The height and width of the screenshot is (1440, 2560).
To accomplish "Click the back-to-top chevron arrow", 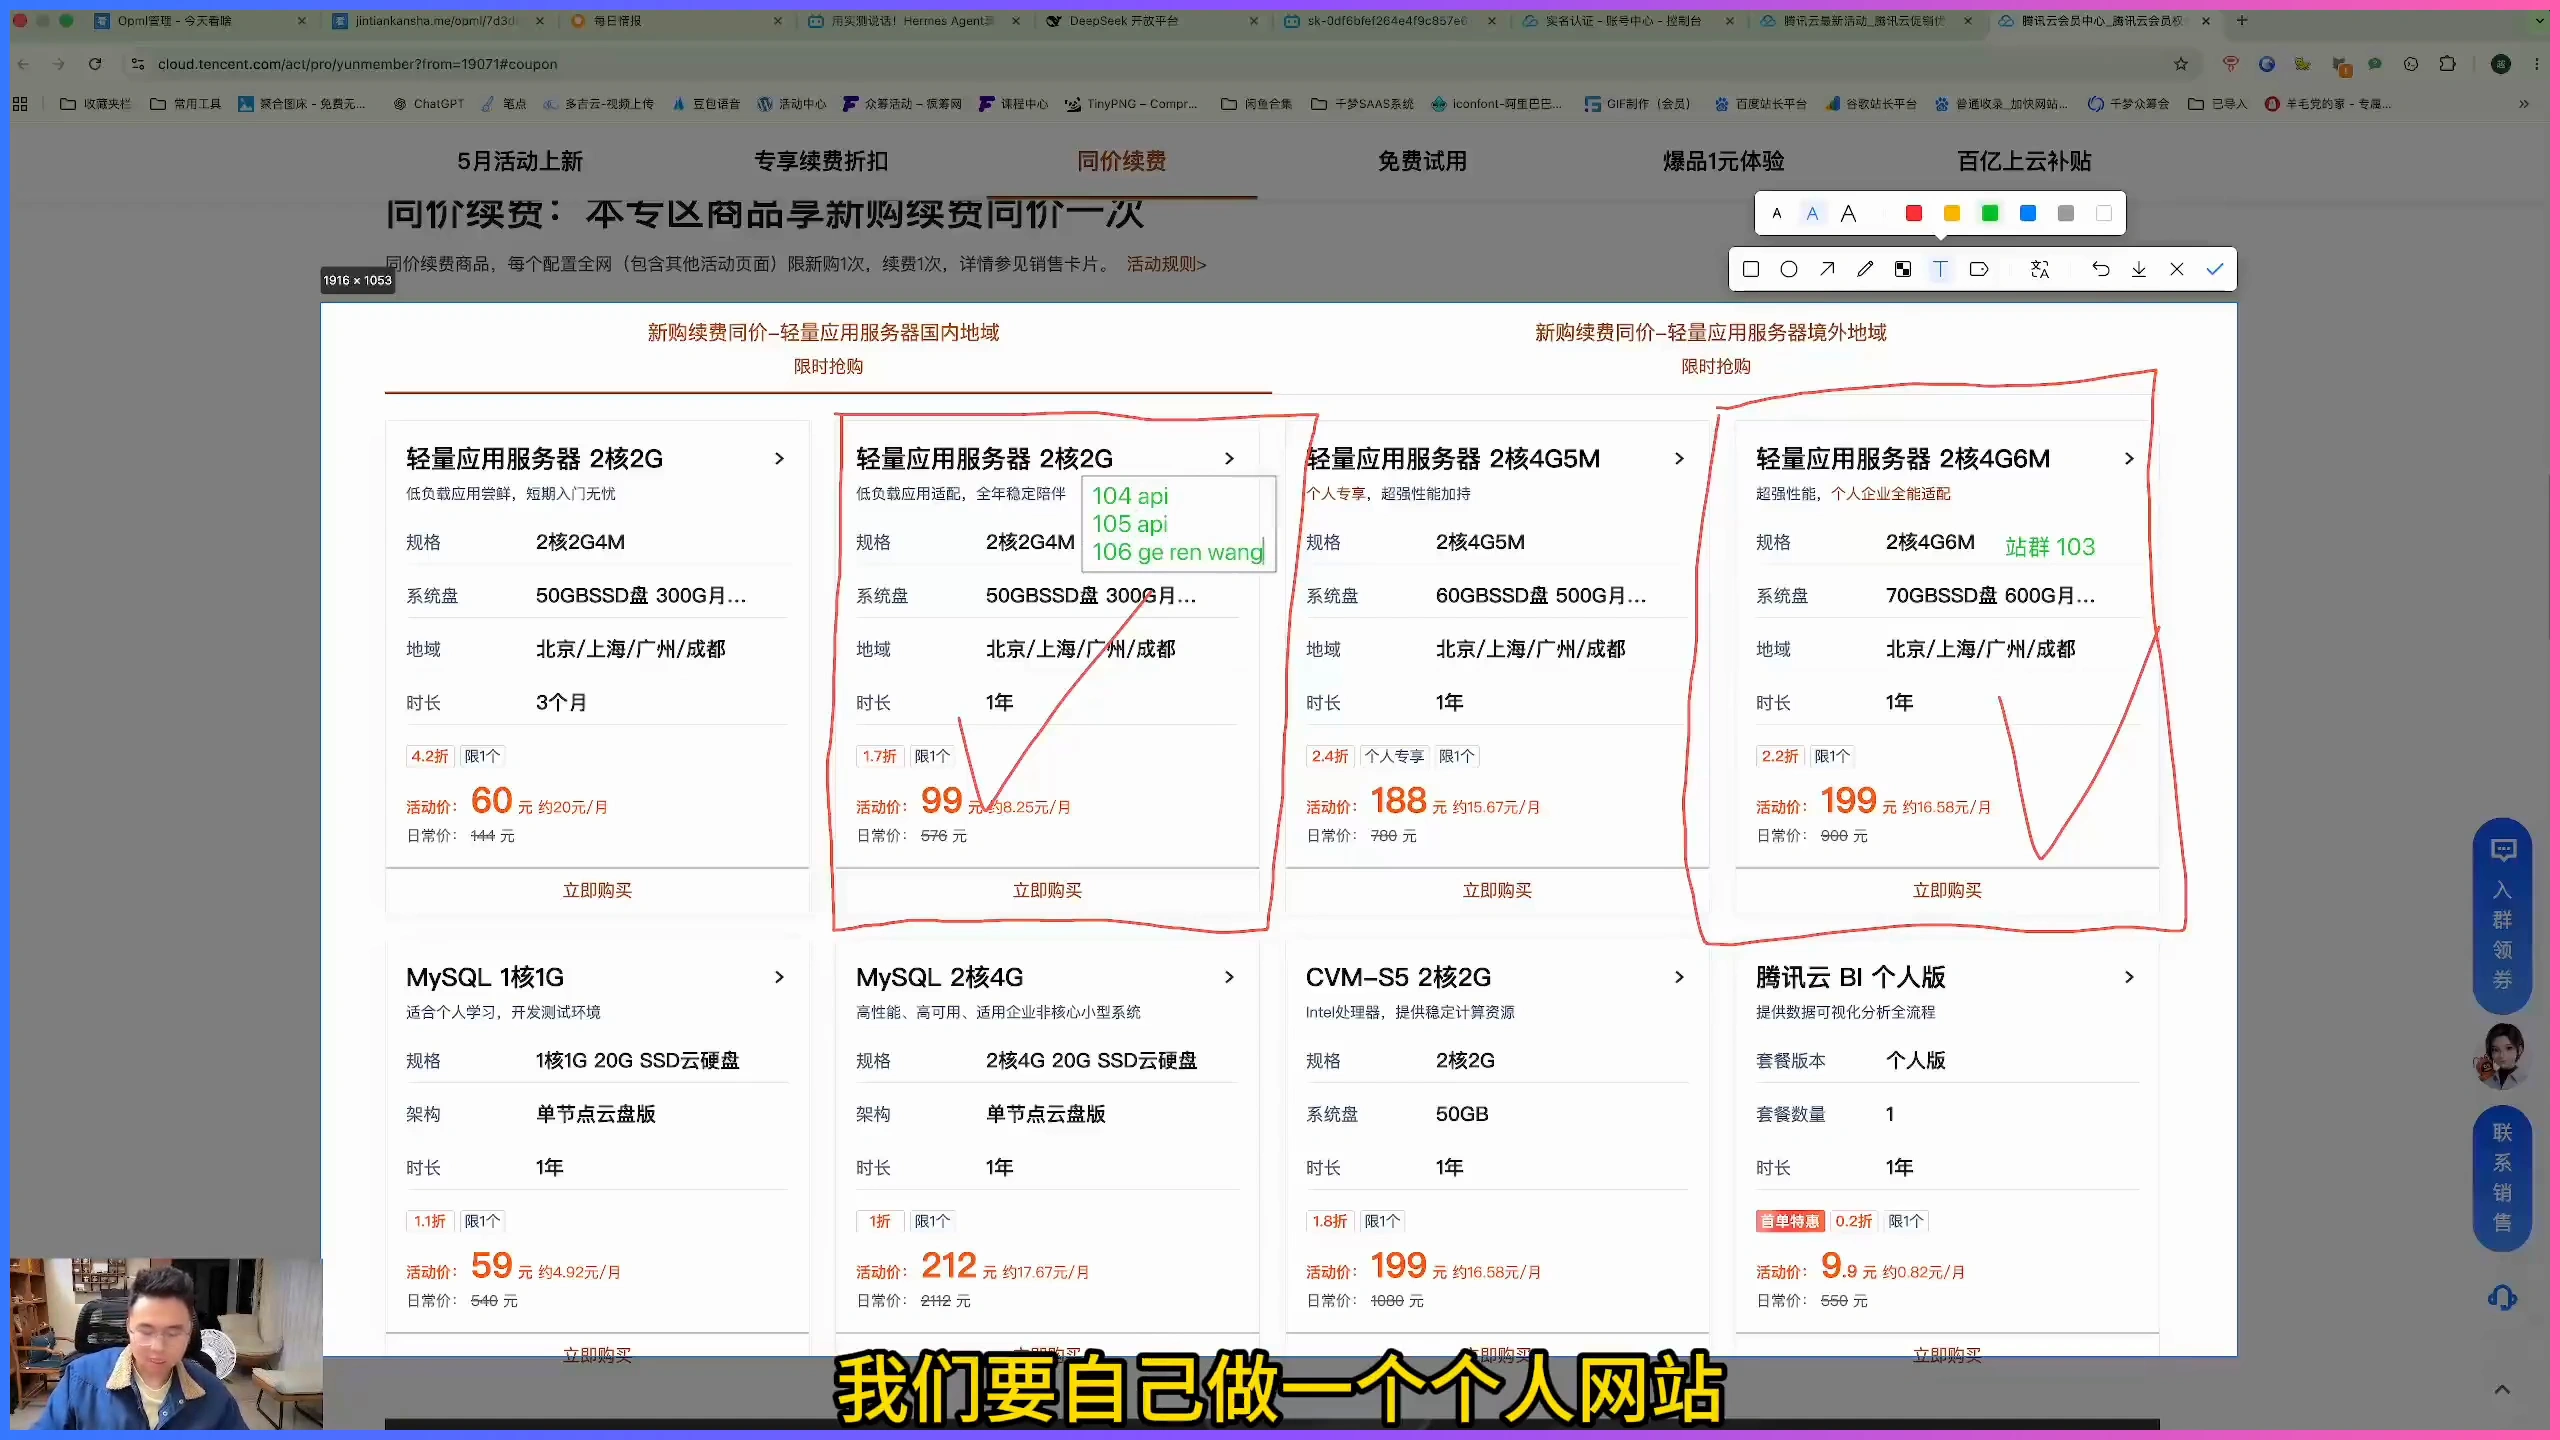I will point(2502,1389).
